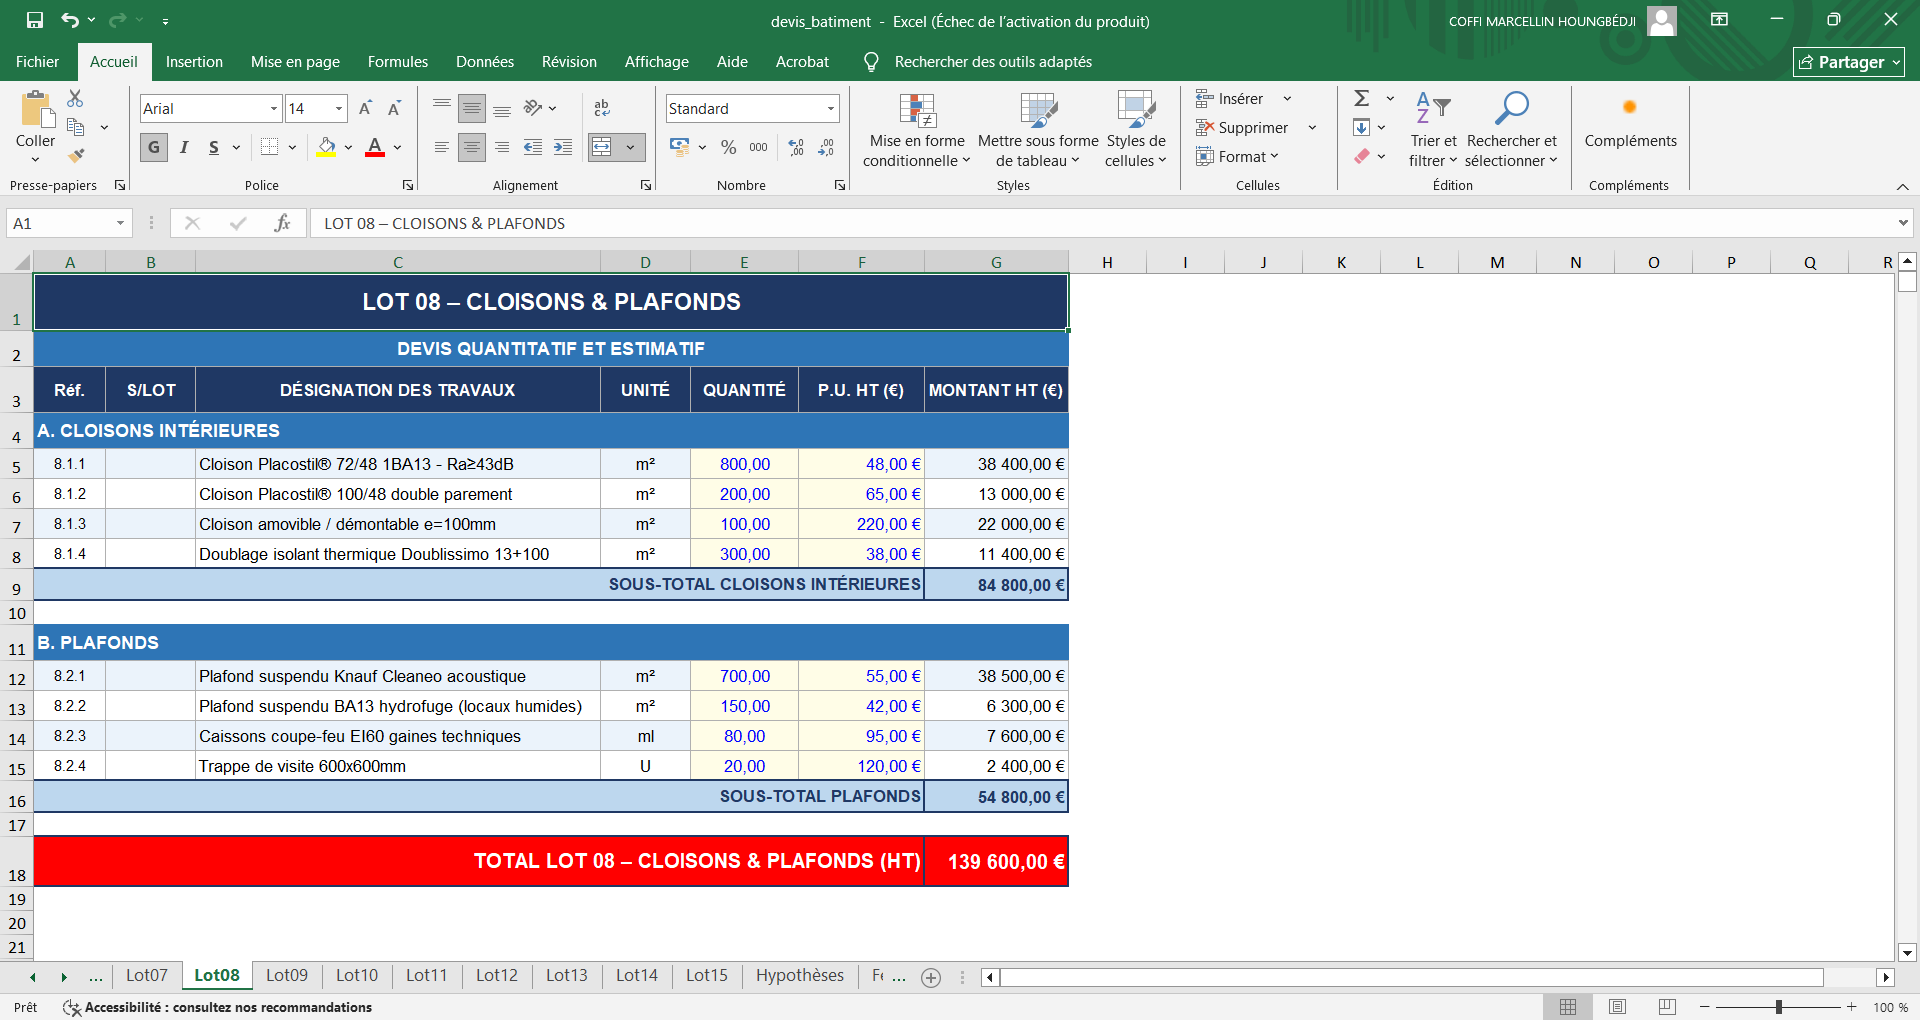Click the Cut scissors icon

(75, 98)
